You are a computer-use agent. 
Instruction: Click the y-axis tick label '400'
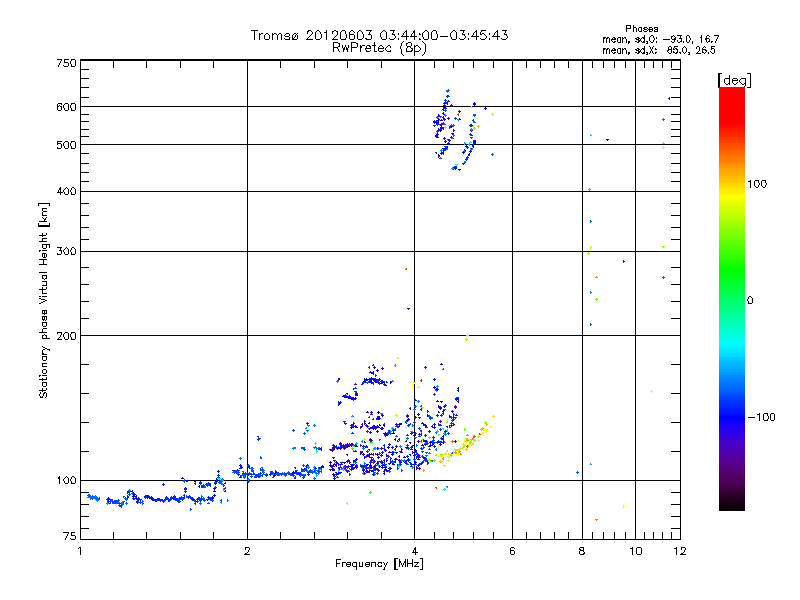click(66, 191)
